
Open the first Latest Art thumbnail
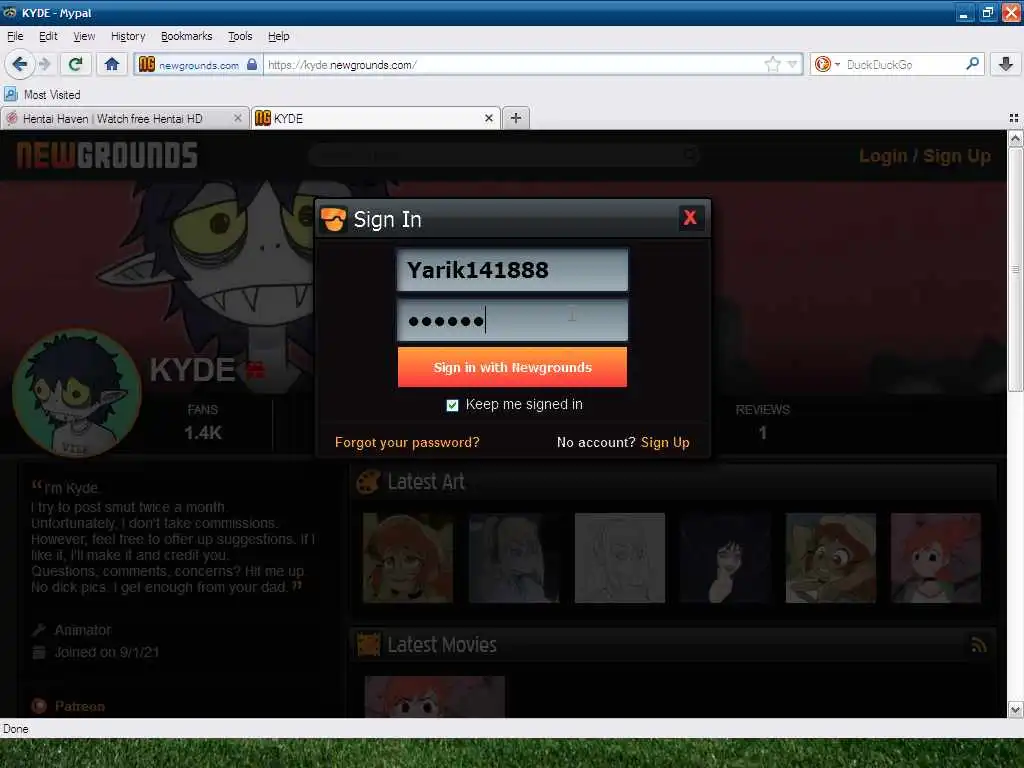point(408,558)
